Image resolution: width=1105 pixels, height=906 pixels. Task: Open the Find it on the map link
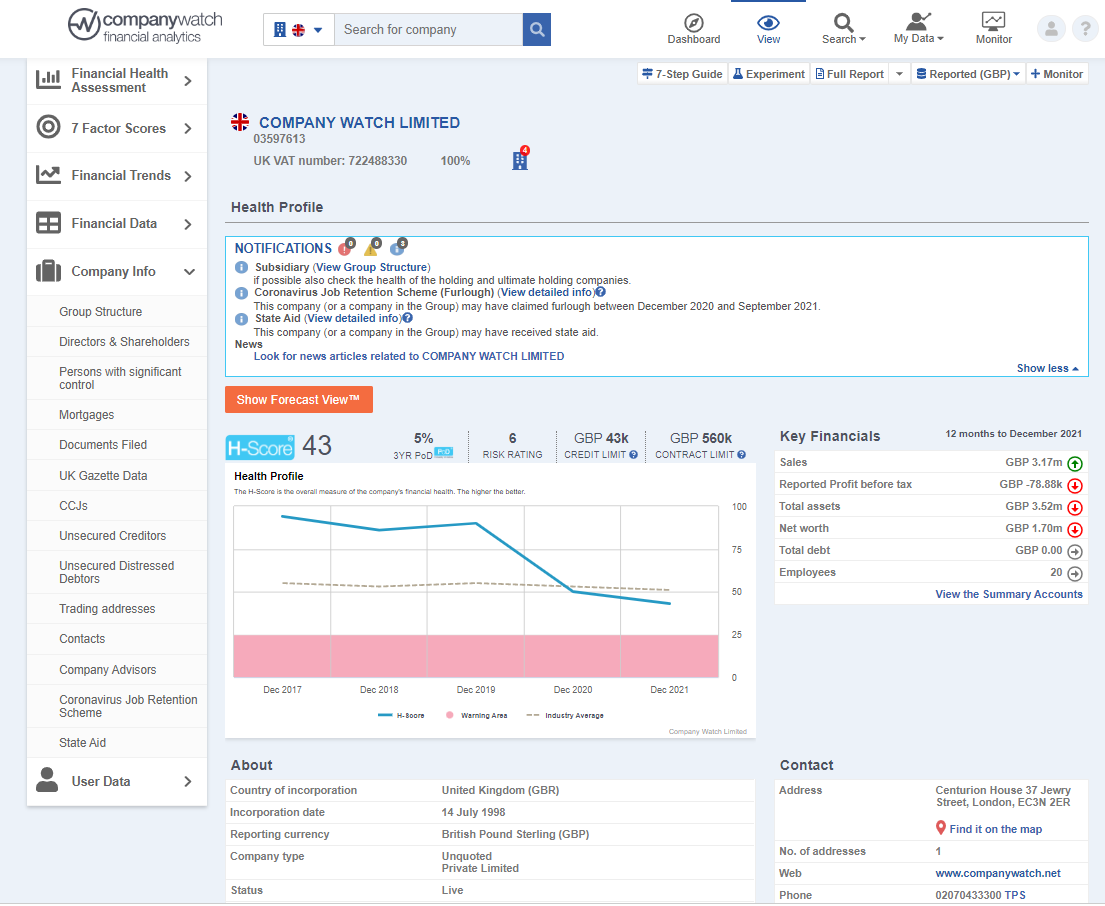pos(995,829)
